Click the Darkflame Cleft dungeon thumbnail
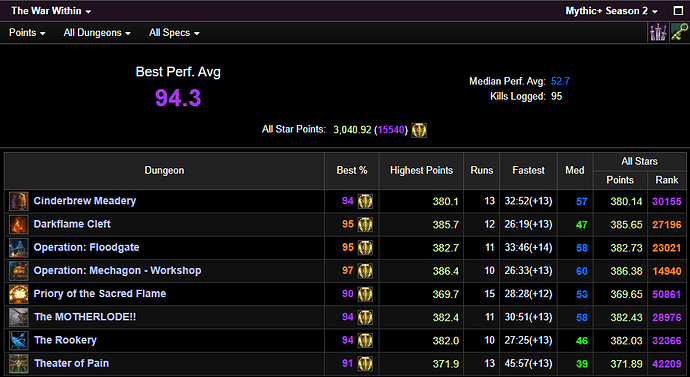Image resolution: width=690 pixels, height=377 pixels. 19,224
